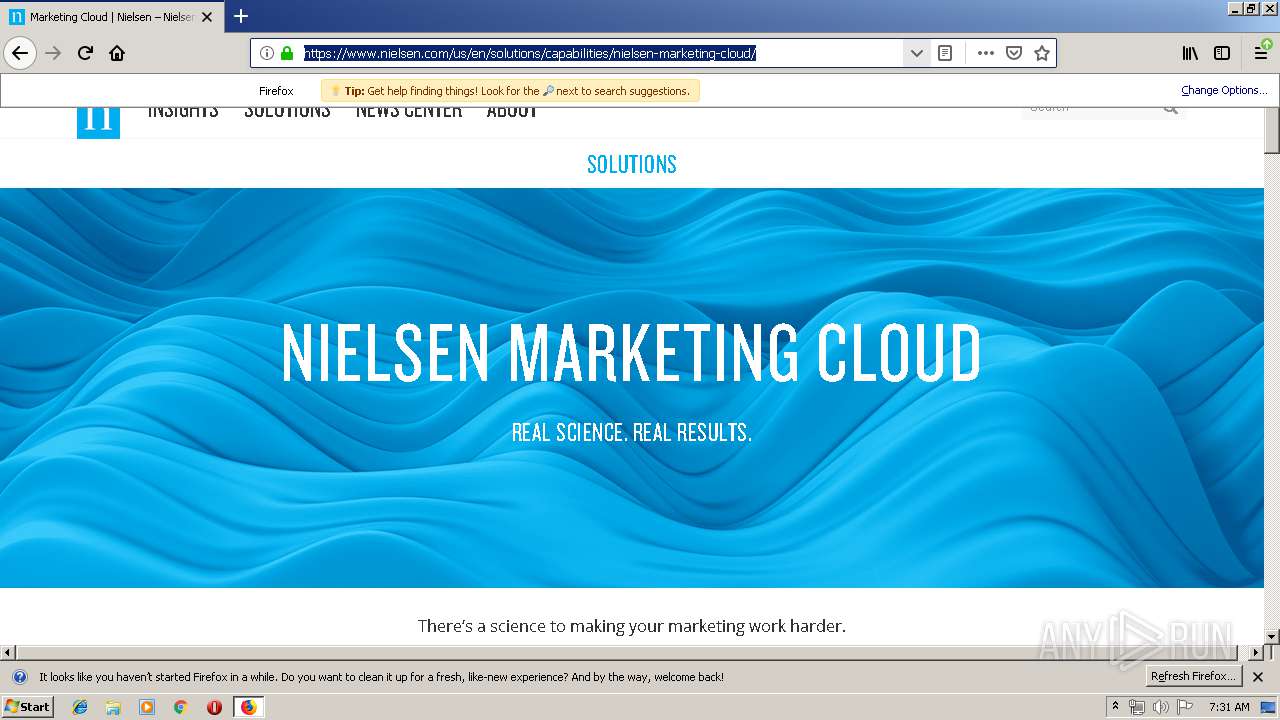This screenshot has width=1280, height=720.
Task: Open page actions three-dot menu
Action: pyautogui.click(x=986, y=53)
